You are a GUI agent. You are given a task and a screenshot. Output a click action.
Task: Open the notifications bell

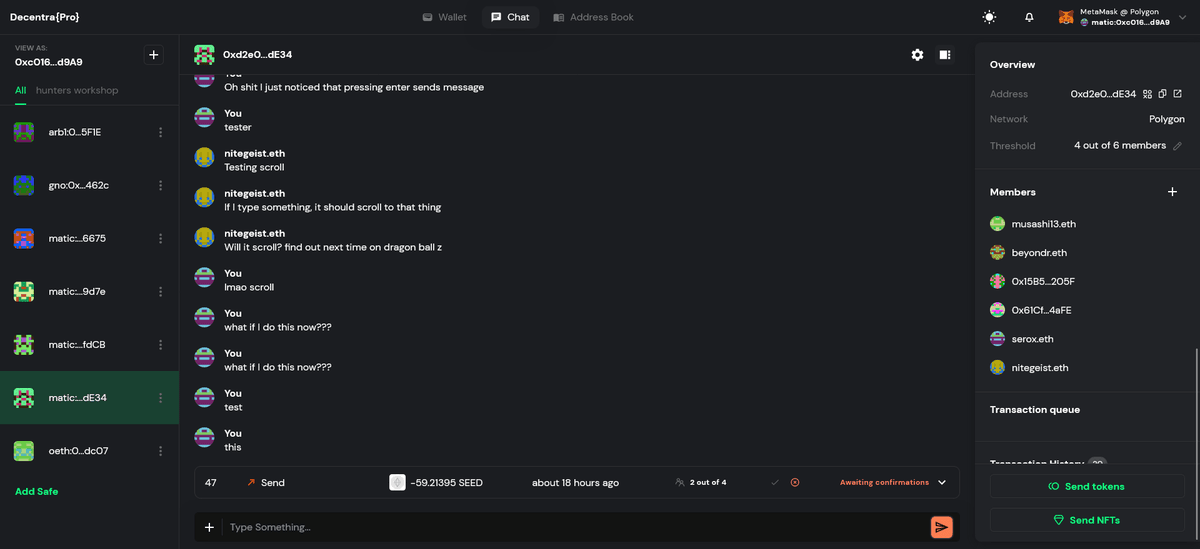1029,17
